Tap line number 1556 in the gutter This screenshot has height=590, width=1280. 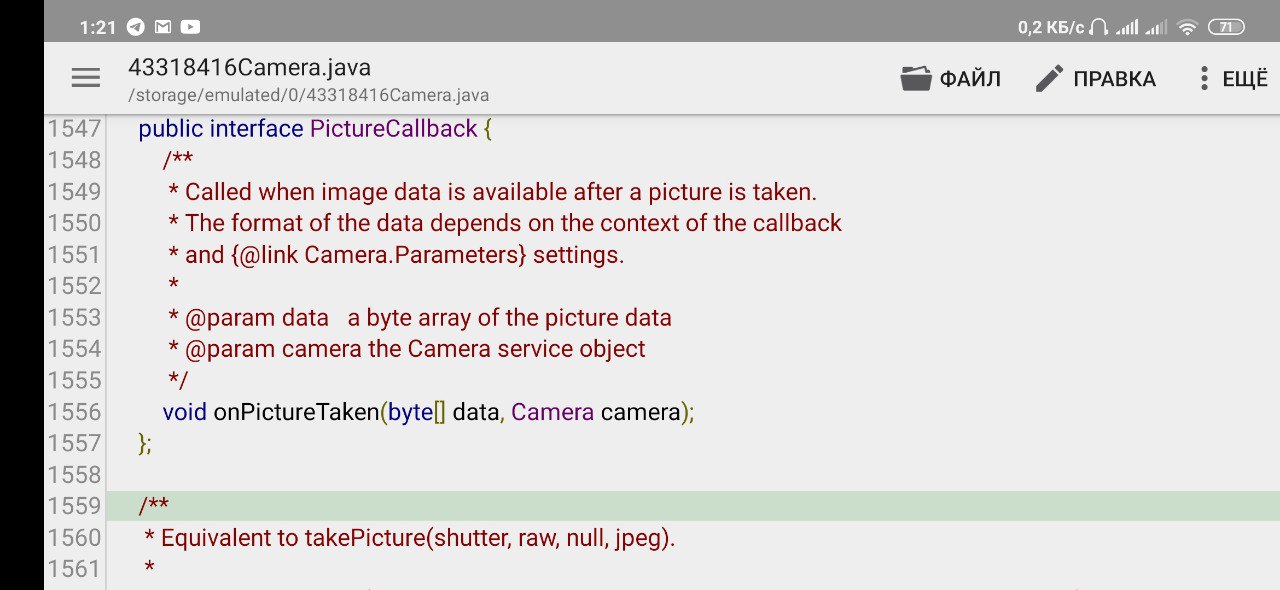click(x=75, y=412)
